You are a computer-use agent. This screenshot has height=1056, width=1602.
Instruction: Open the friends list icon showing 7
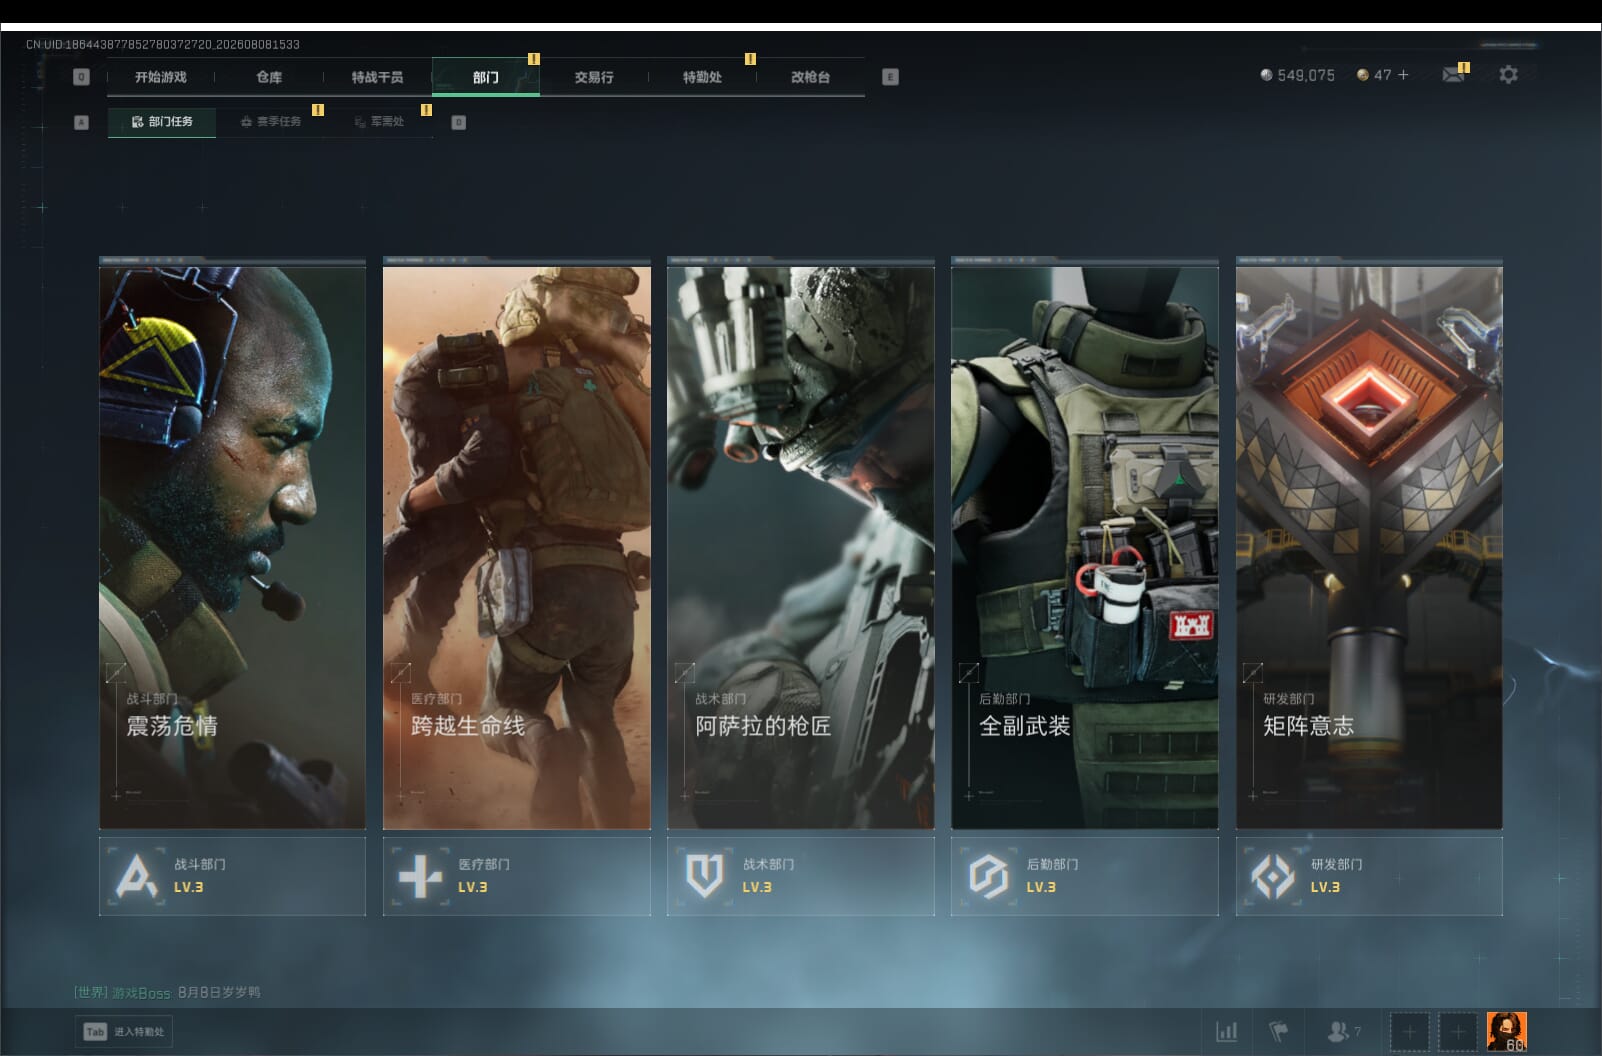point(1343,1031)
